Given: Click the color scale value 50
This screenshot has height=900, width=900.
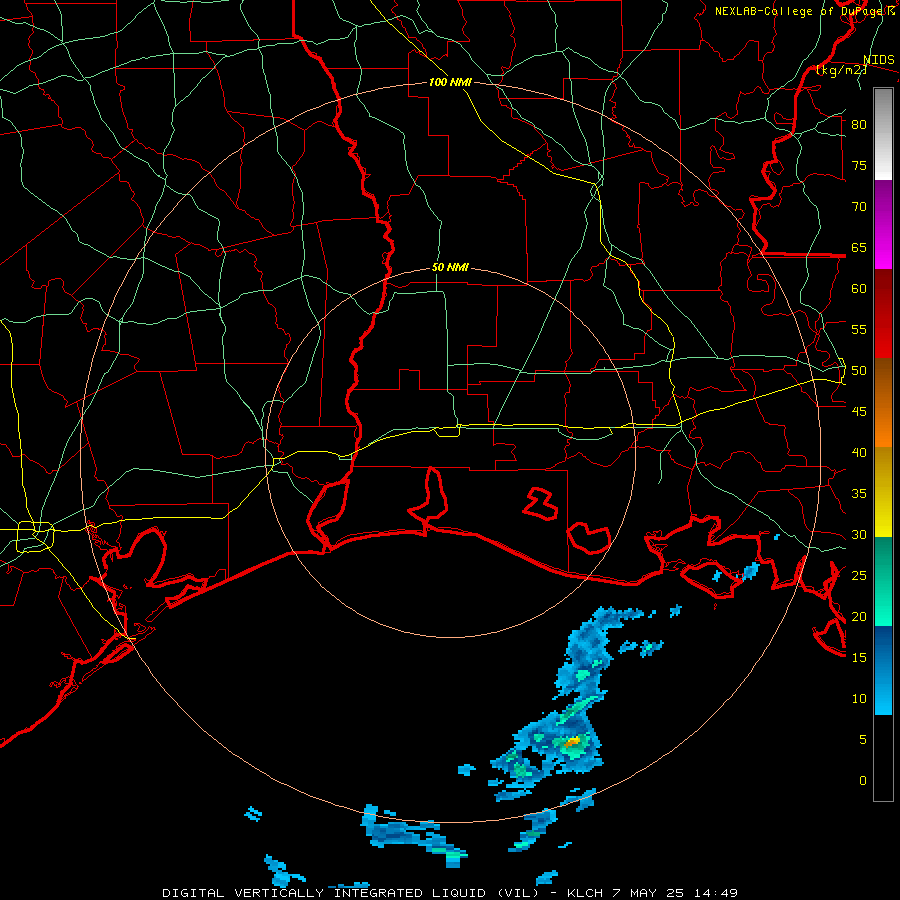Looking at the screenshot, I should click(859, 371).
